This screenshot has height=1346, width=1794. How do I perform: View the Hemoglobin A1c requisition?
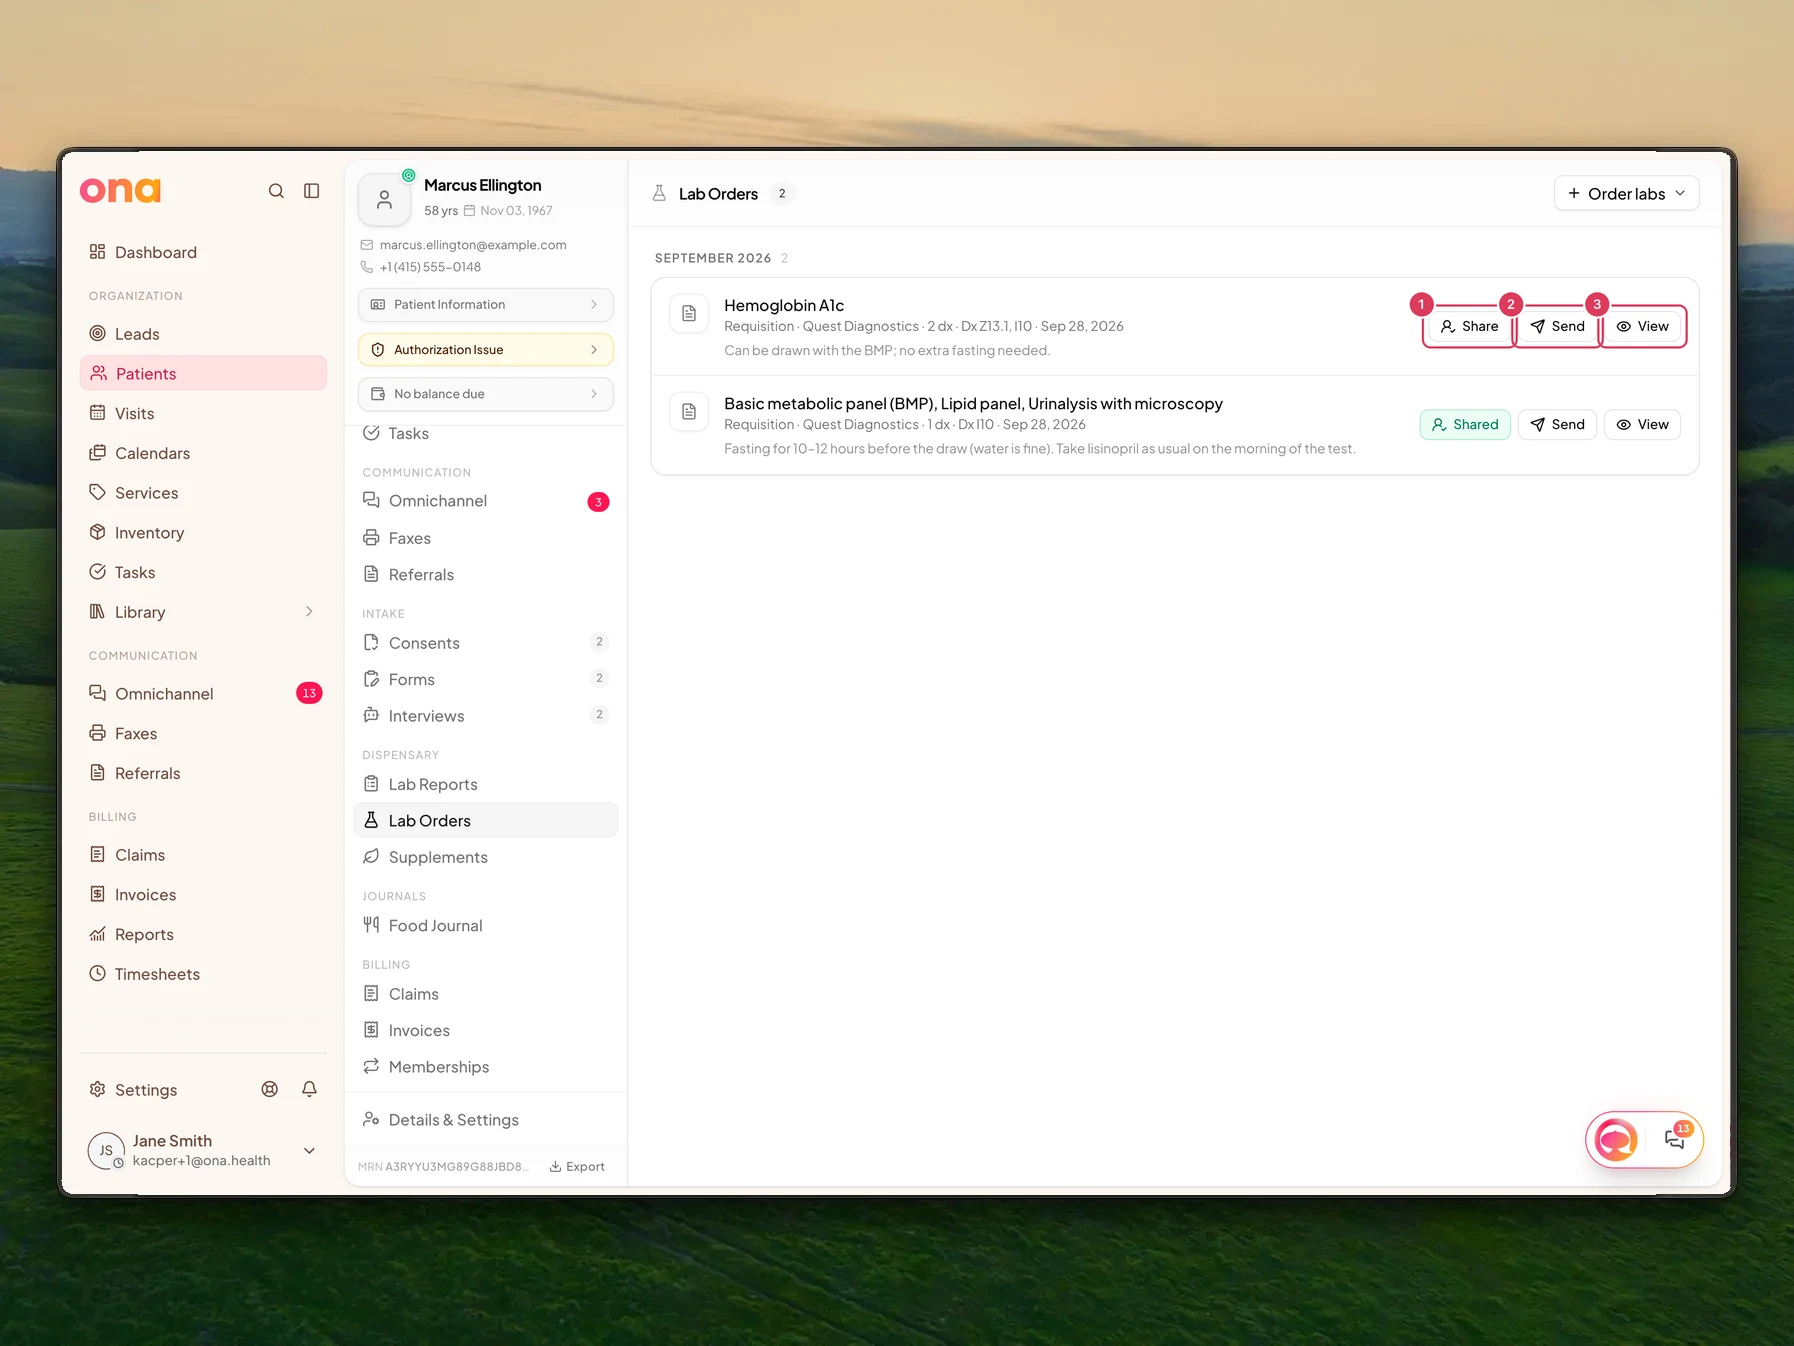pos(1643,327)
